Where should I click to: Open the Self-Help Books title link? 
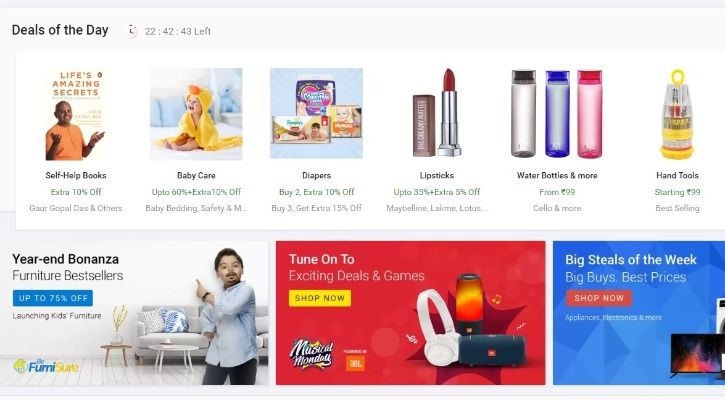pos(76,175)
